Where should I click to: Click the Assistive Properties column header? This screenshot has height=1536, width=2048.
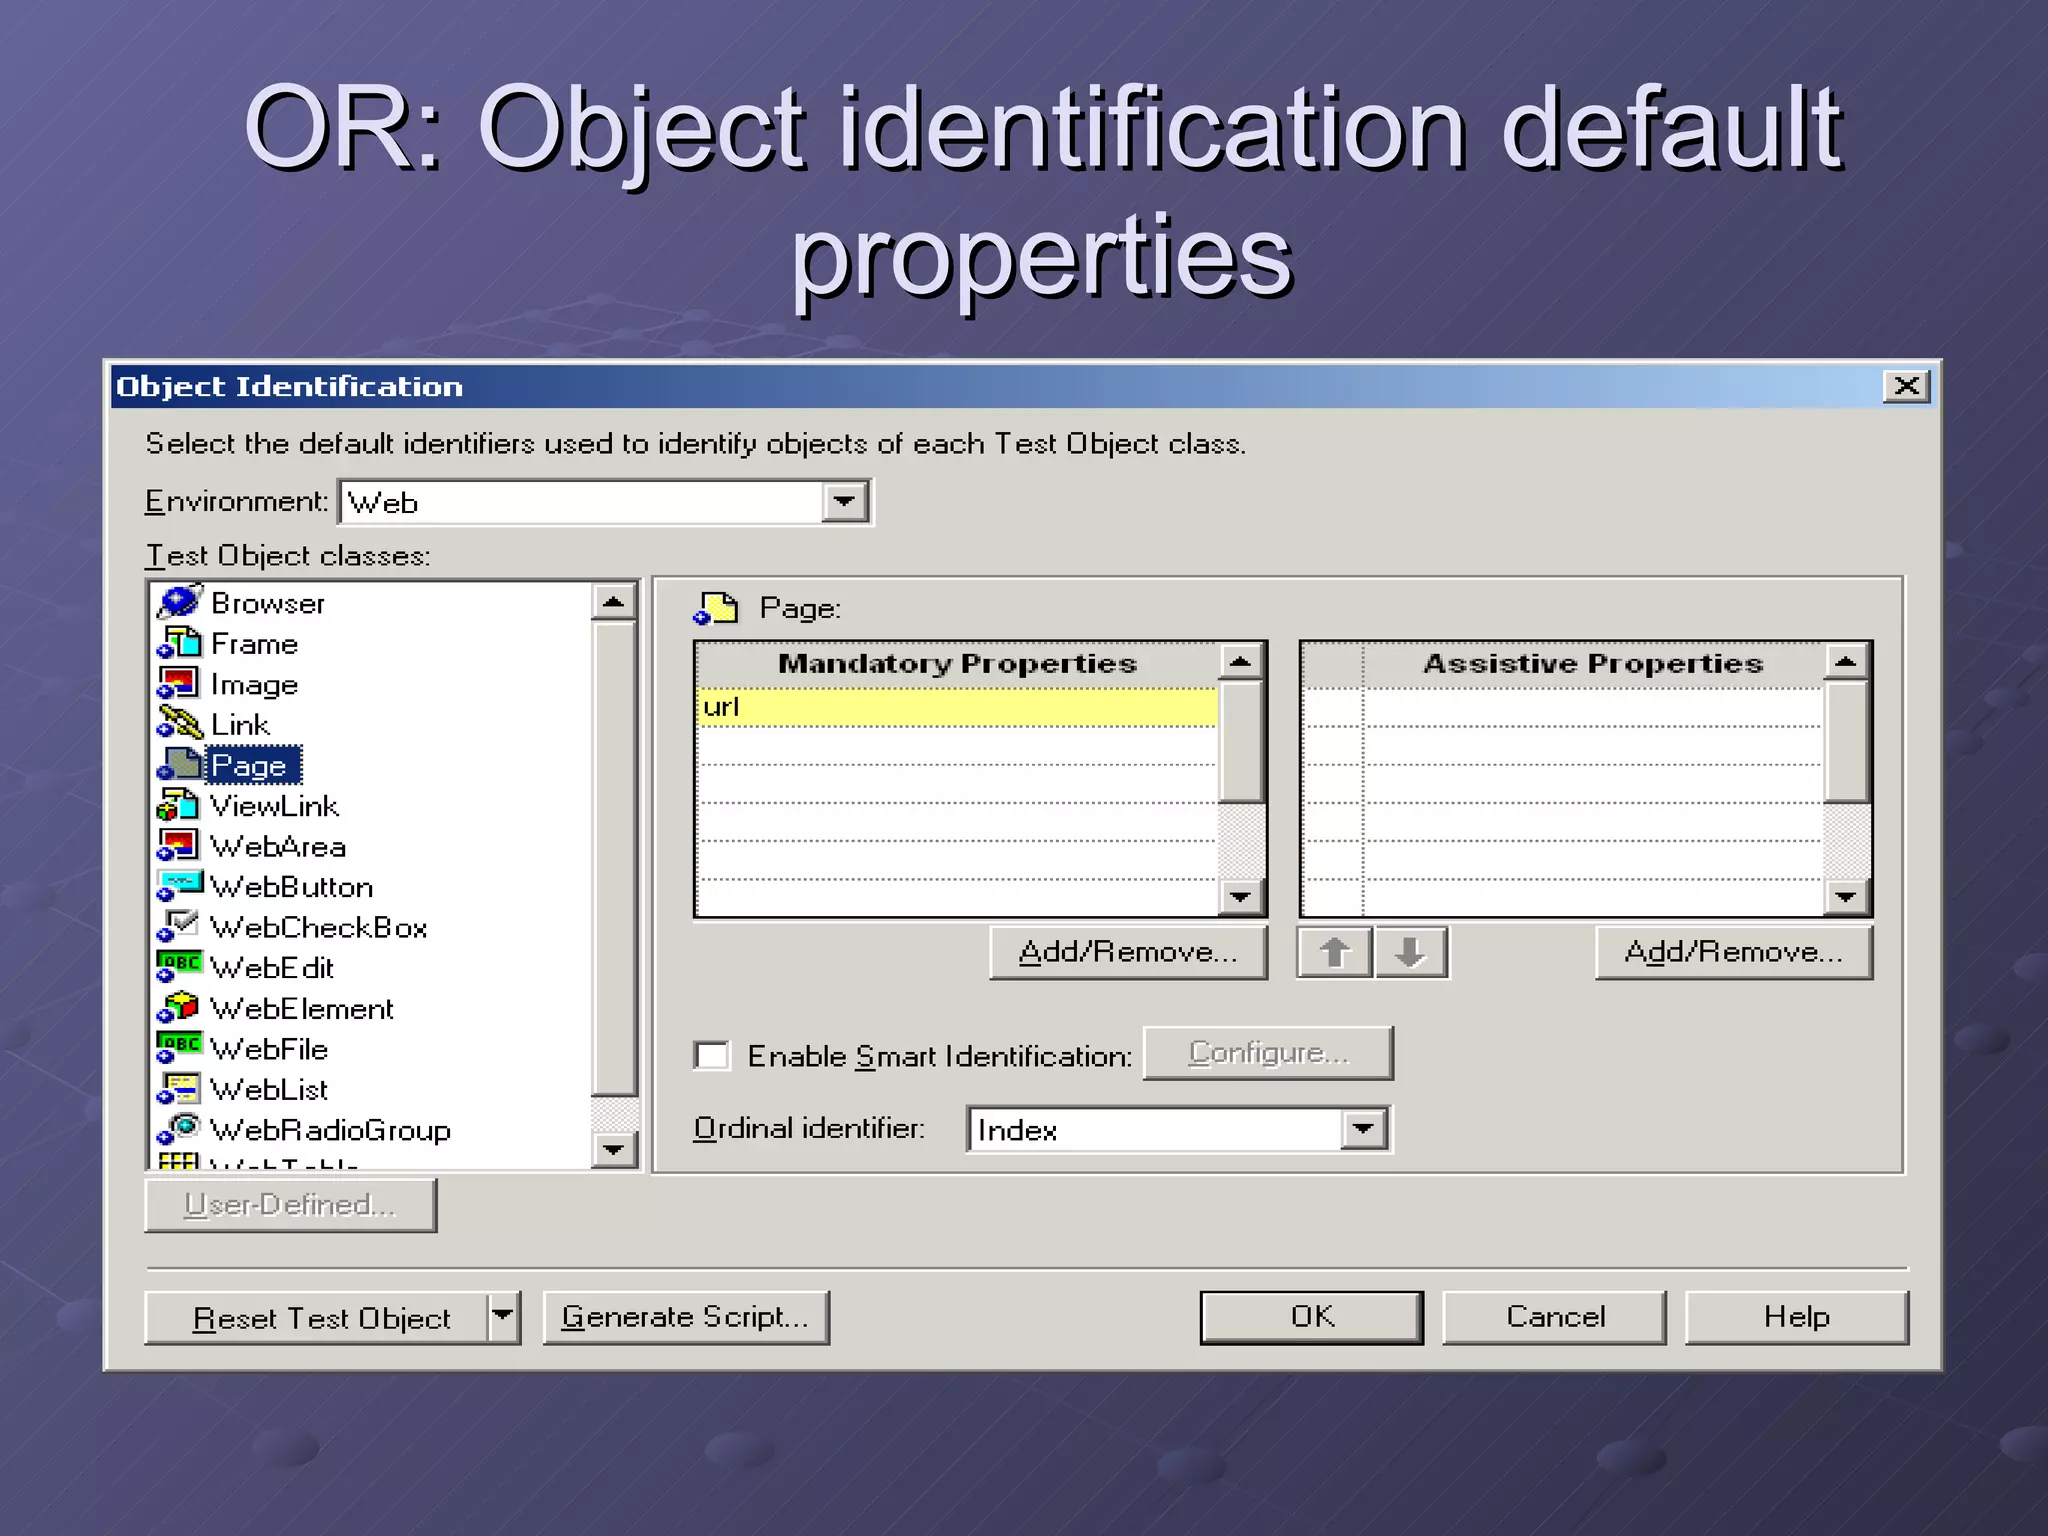click(x=1592, y=664)
